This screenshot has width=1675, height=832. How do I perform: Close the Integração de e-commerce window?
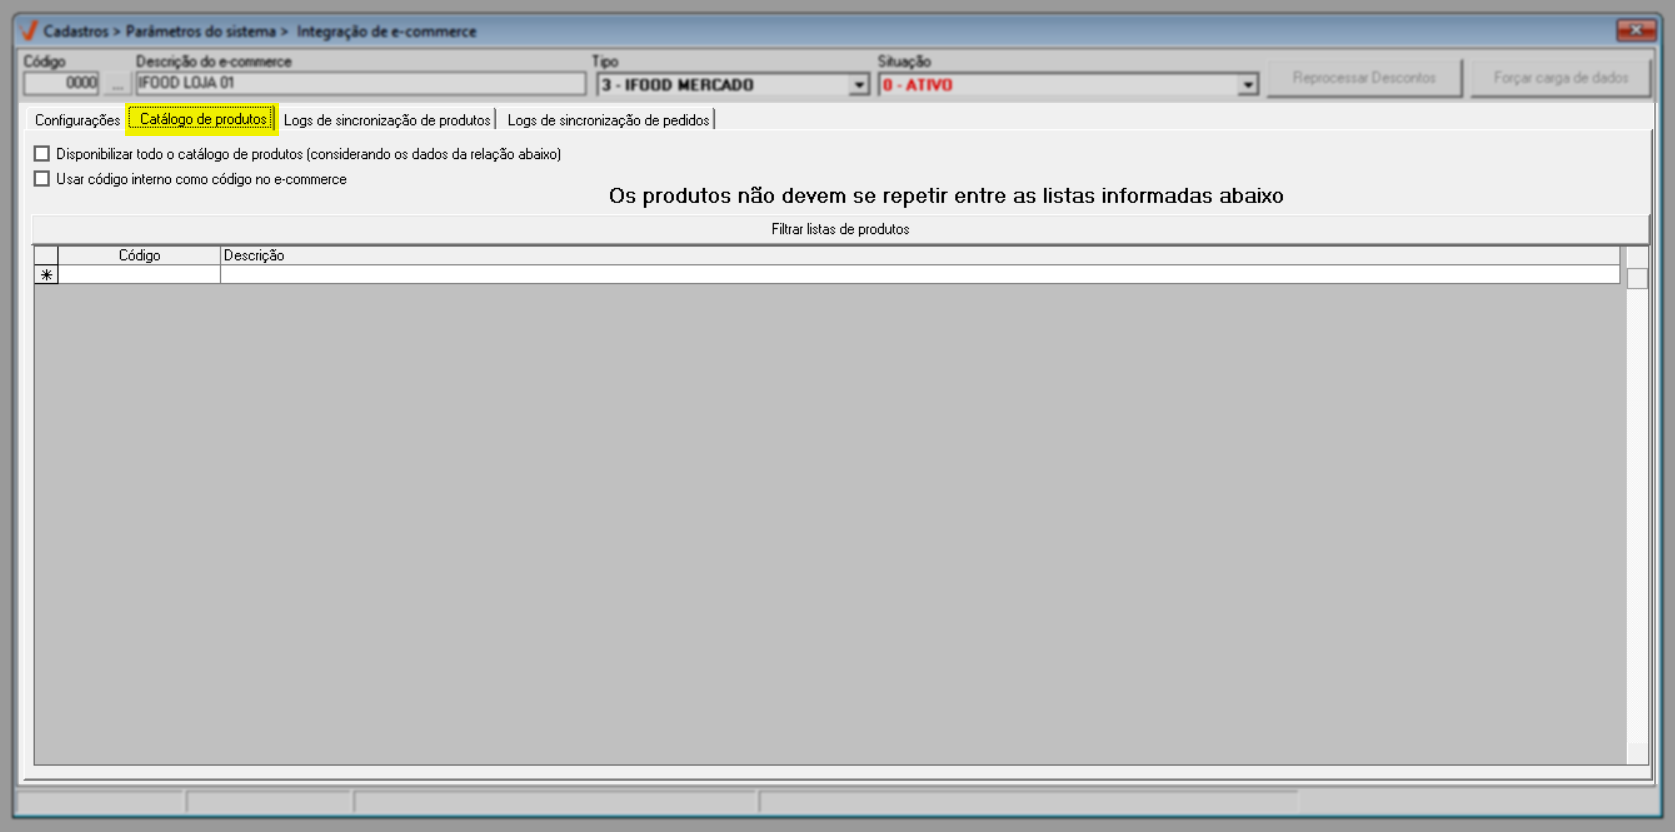1636,31
